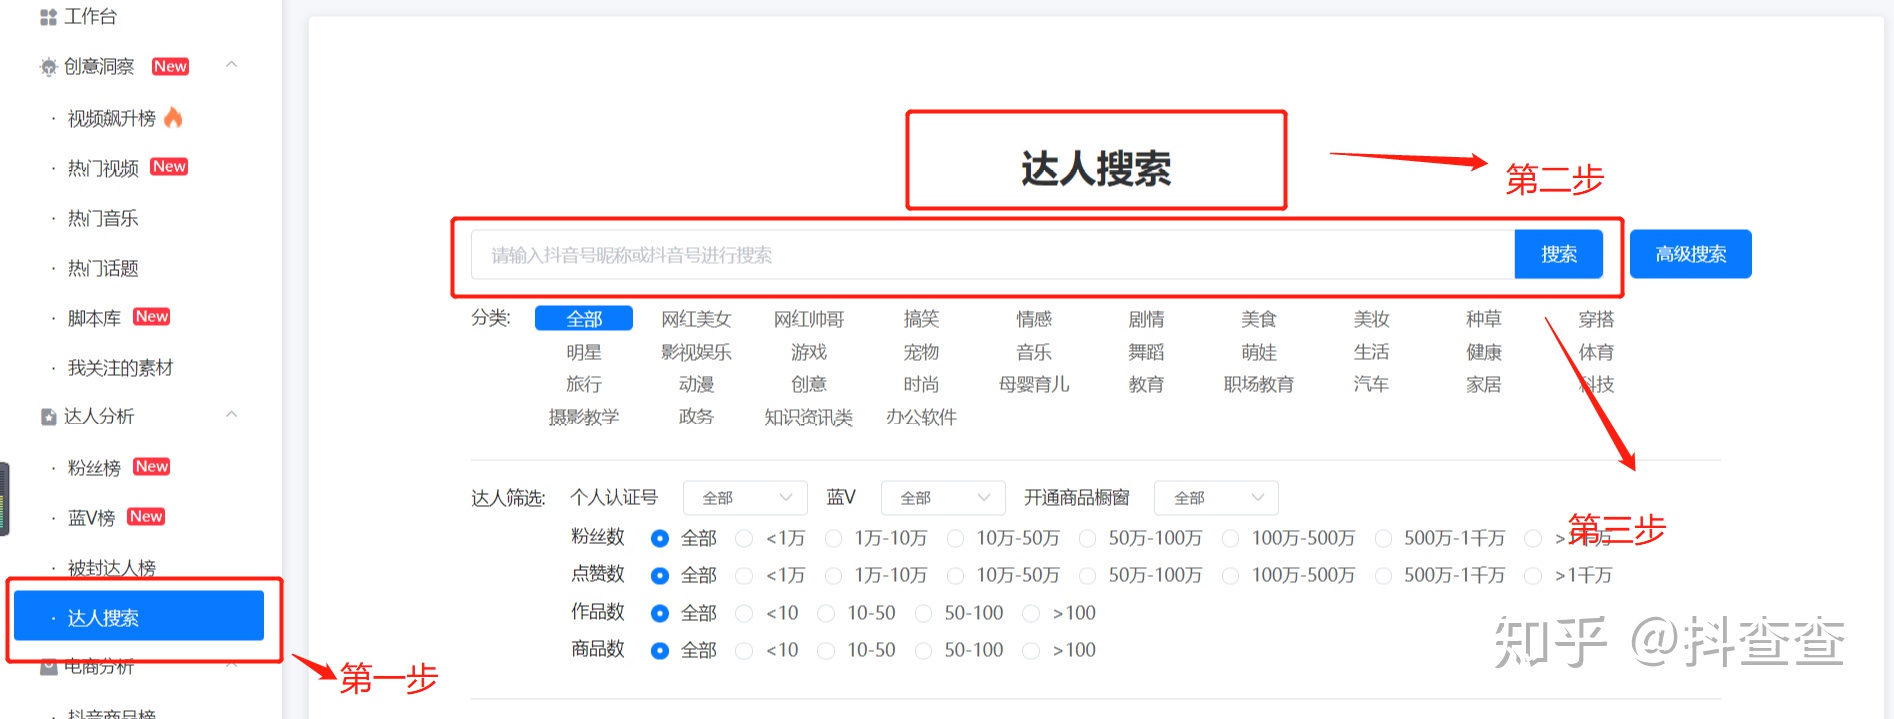Open the 开通商品橱窗 dropdown
Screen dimensions: 1894x719
(x=1216, y=497)
